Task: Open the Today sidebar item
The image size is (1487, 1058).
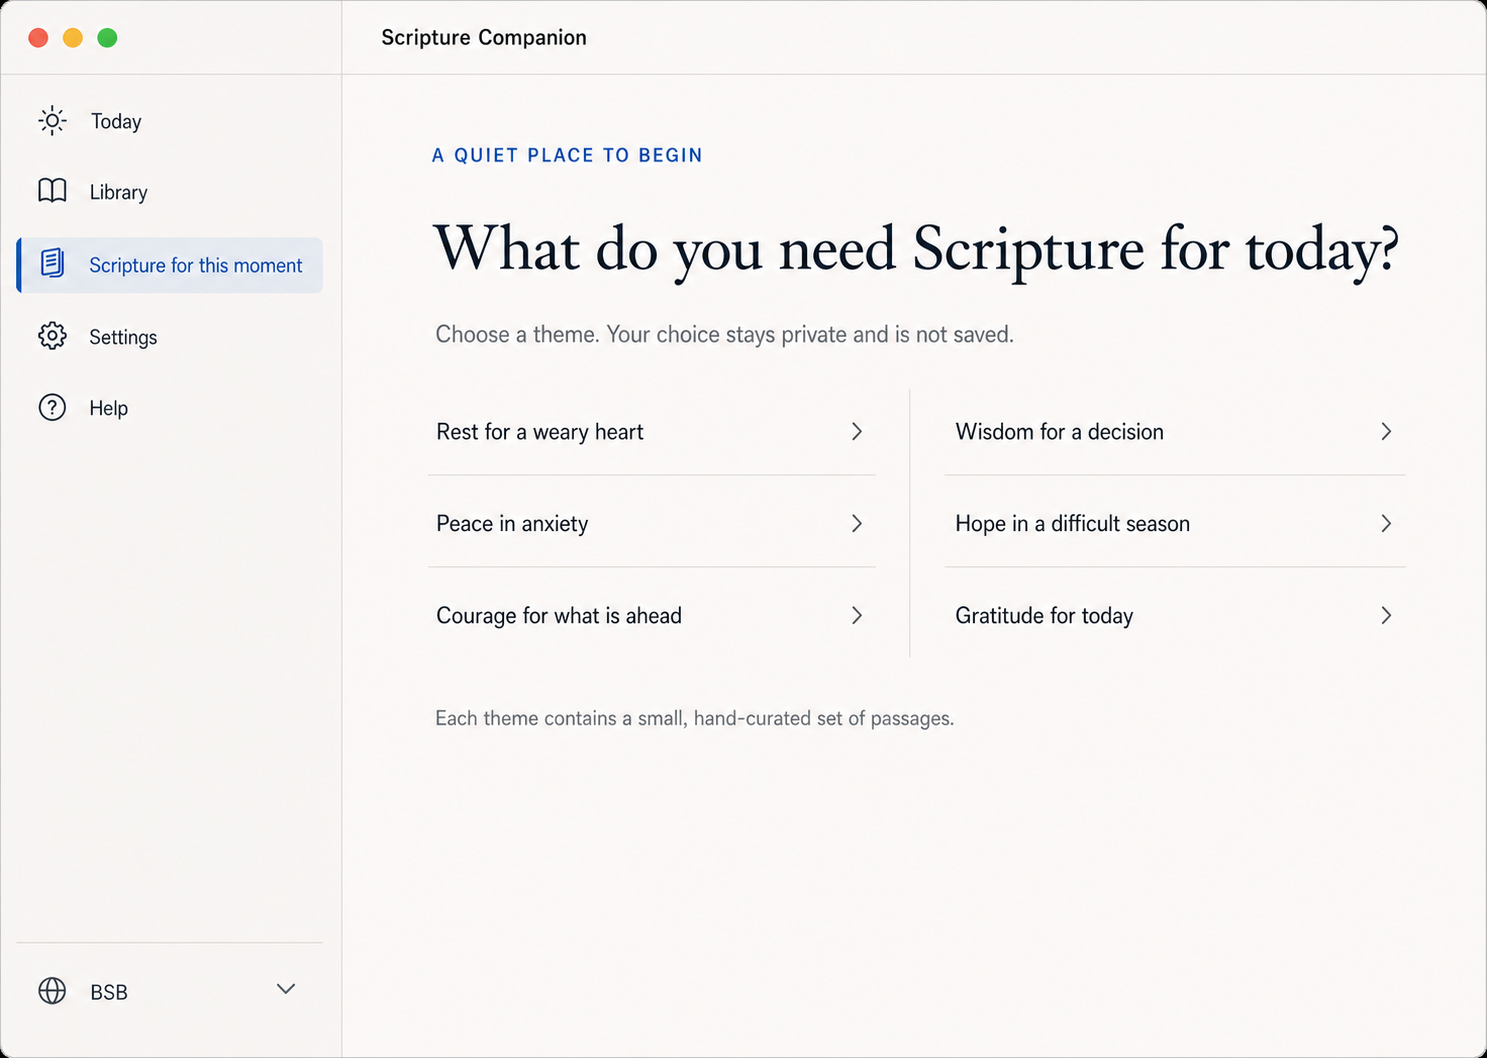Action: coord(169,121)
